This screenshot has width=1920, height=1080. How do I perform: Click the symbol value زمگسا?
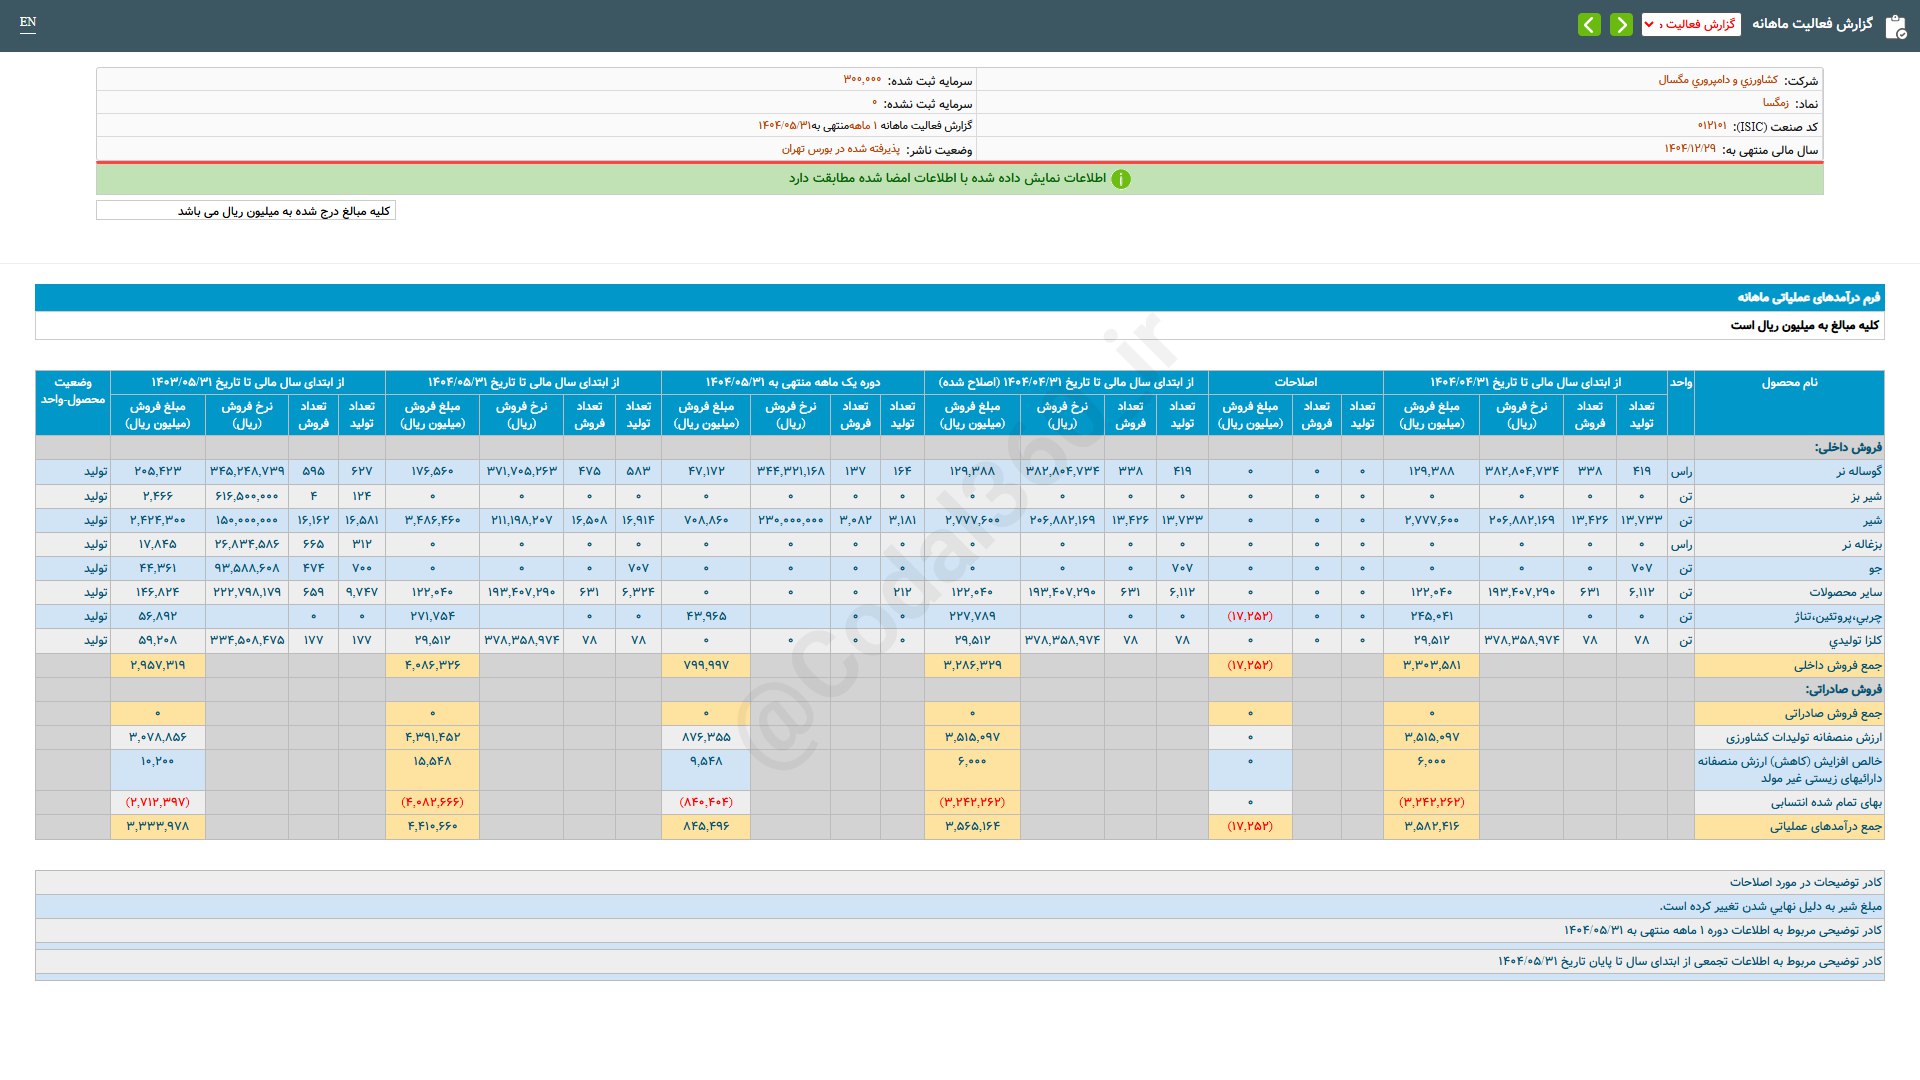click(x=1776, y=103)
